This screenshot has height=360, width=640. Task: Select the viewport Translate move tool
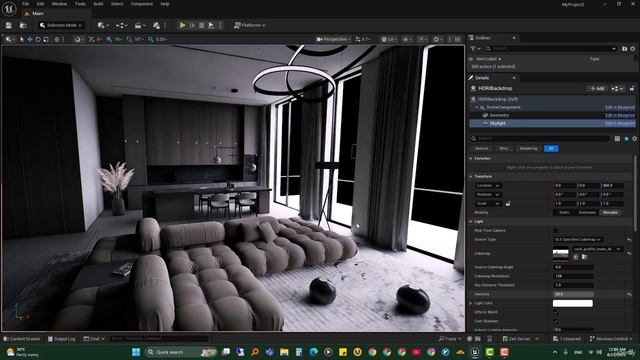[30, 39]
